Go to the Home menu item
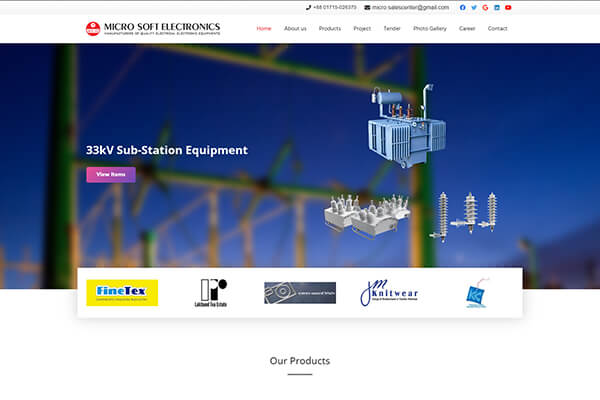The height and width of the screenshot is (400, 600). tap(264, 29)
